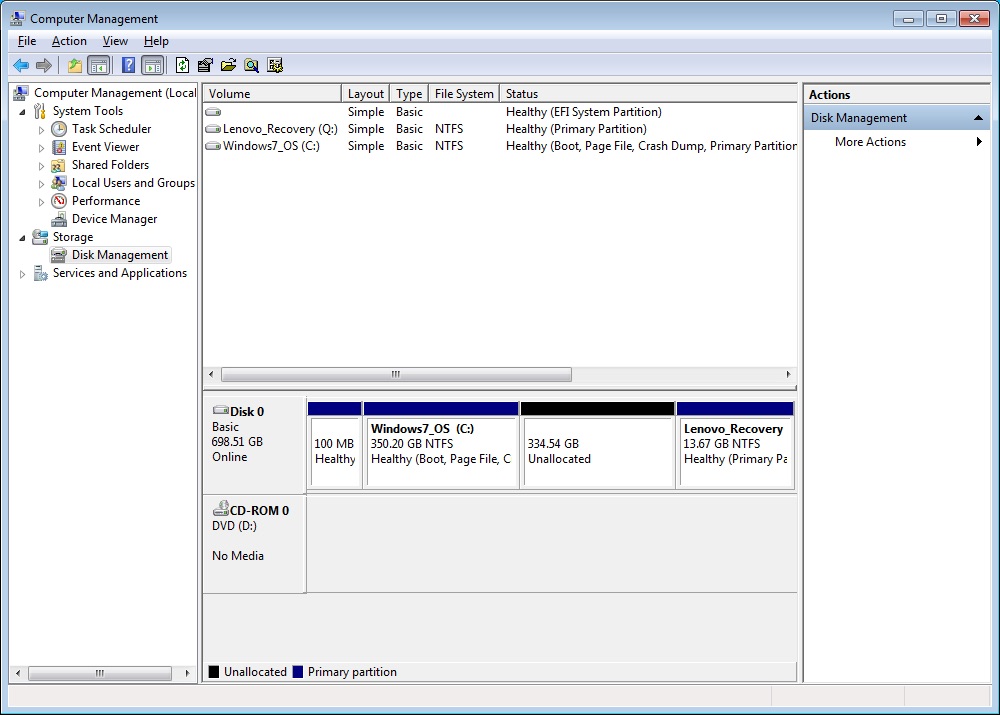Click the gray Forward arrow in toolbar
Viewport: 1000px width, 715px height.
coord(44,65)
